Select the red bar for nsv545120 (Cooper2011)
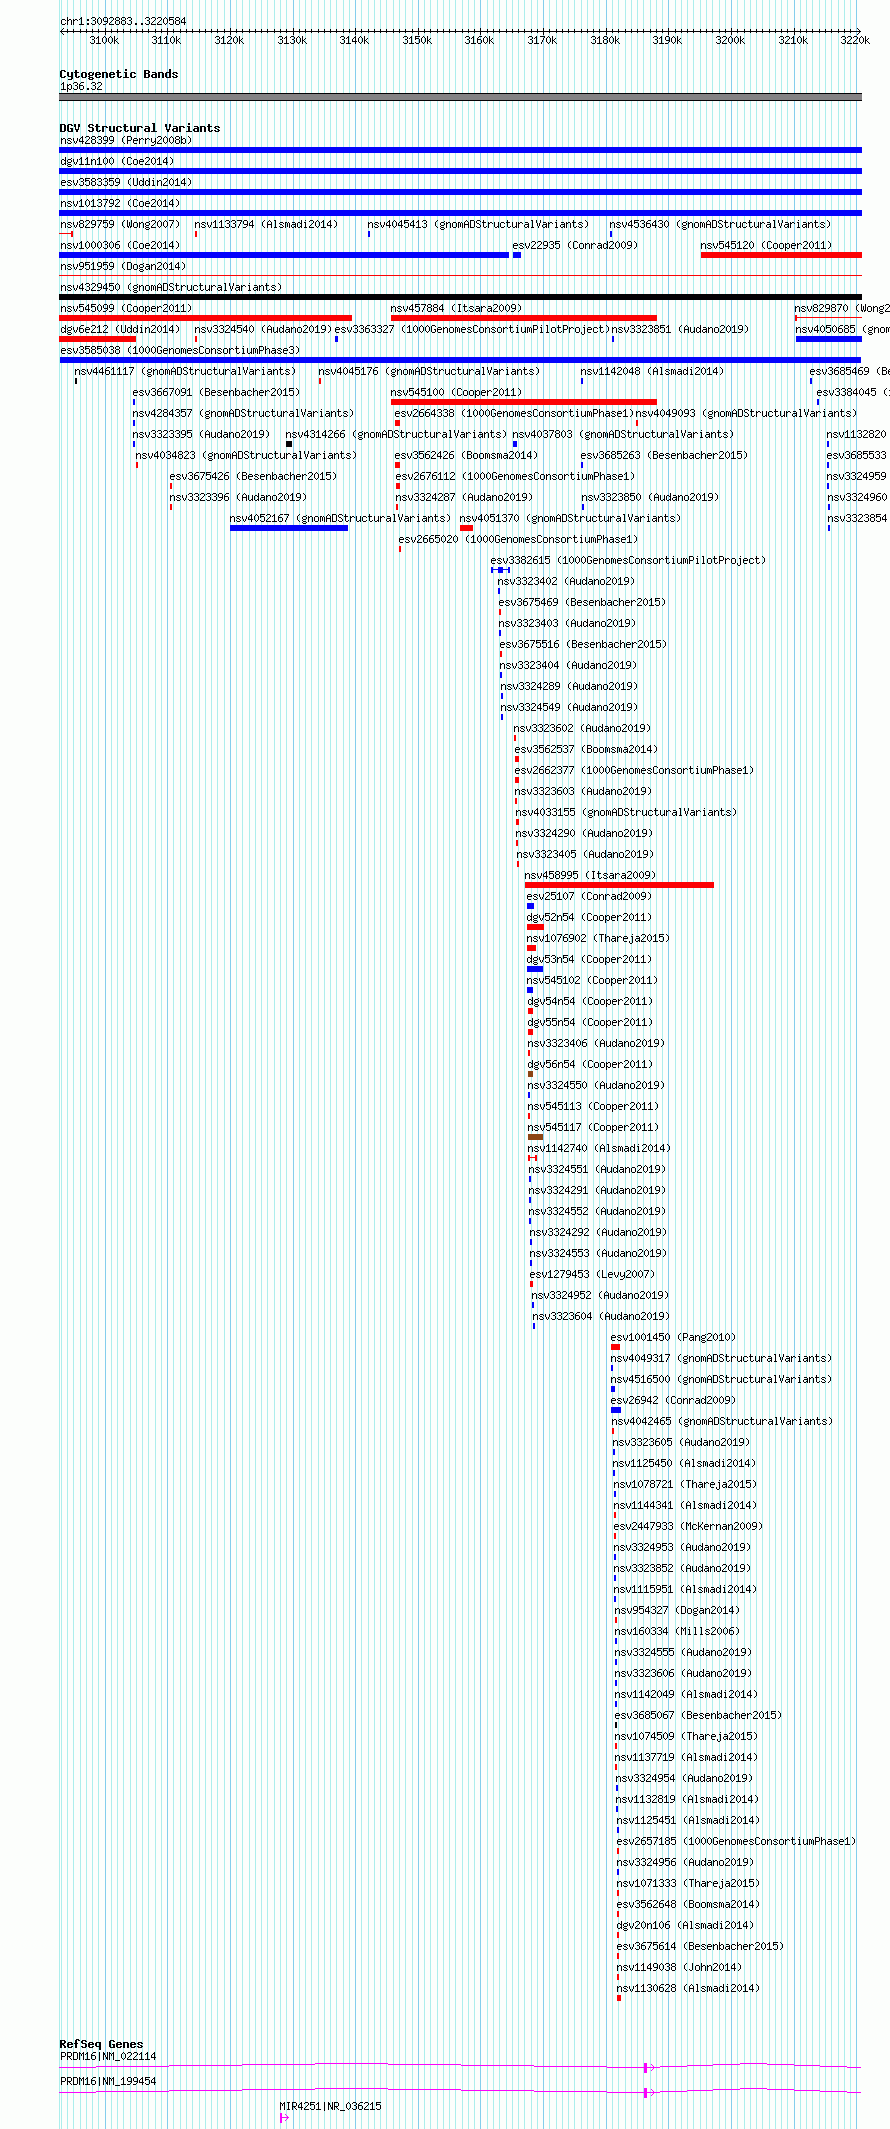Image resolution: width=890 pixels, height=2129 pixels. (x=781, y=255)
